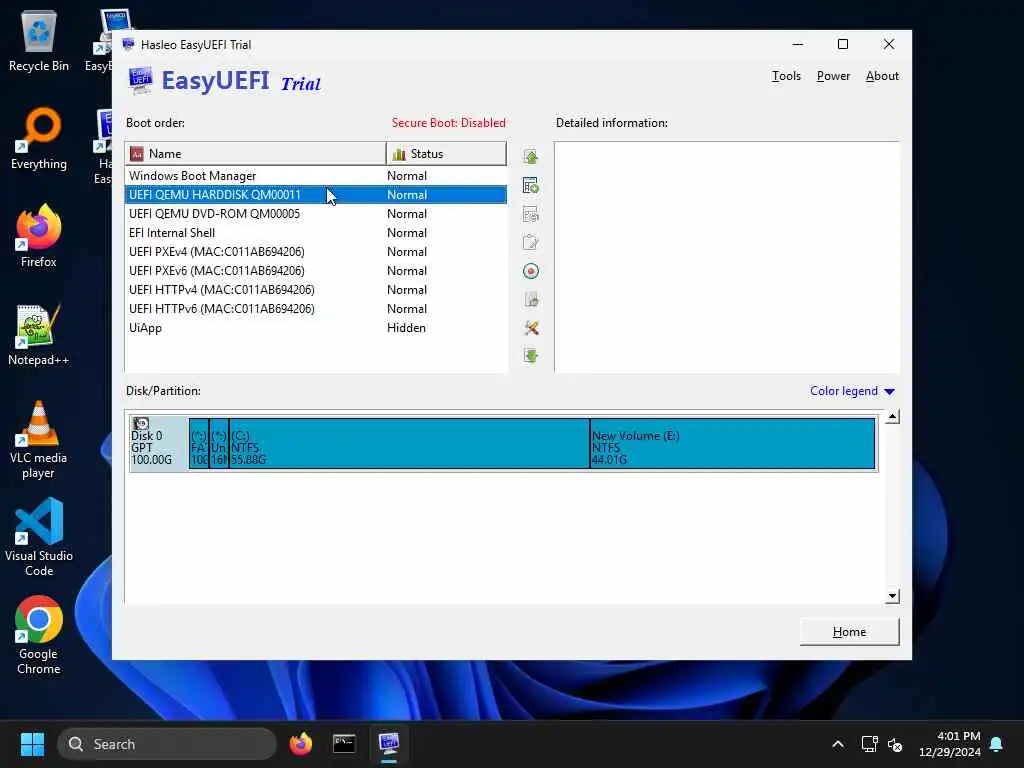Click the muted volume tray icon
Screen dimensions: 1024x768
(895, 744)
